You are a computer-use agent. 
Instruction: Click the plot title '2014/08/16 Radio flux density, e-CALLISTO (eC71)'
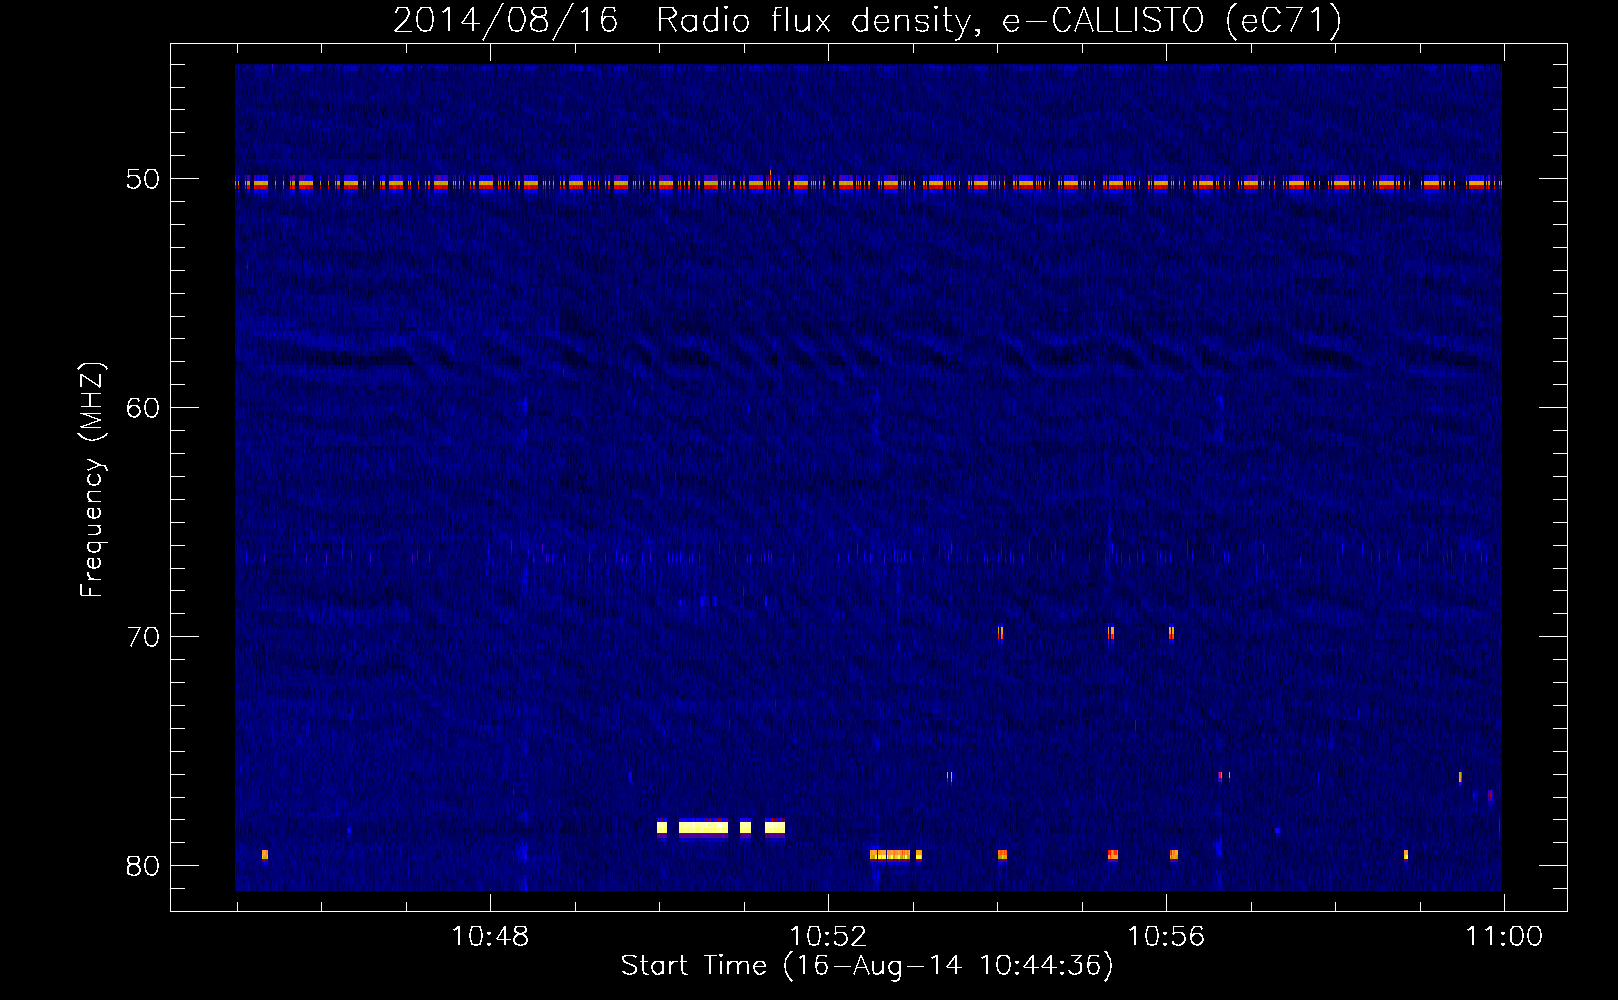[867, 20]
